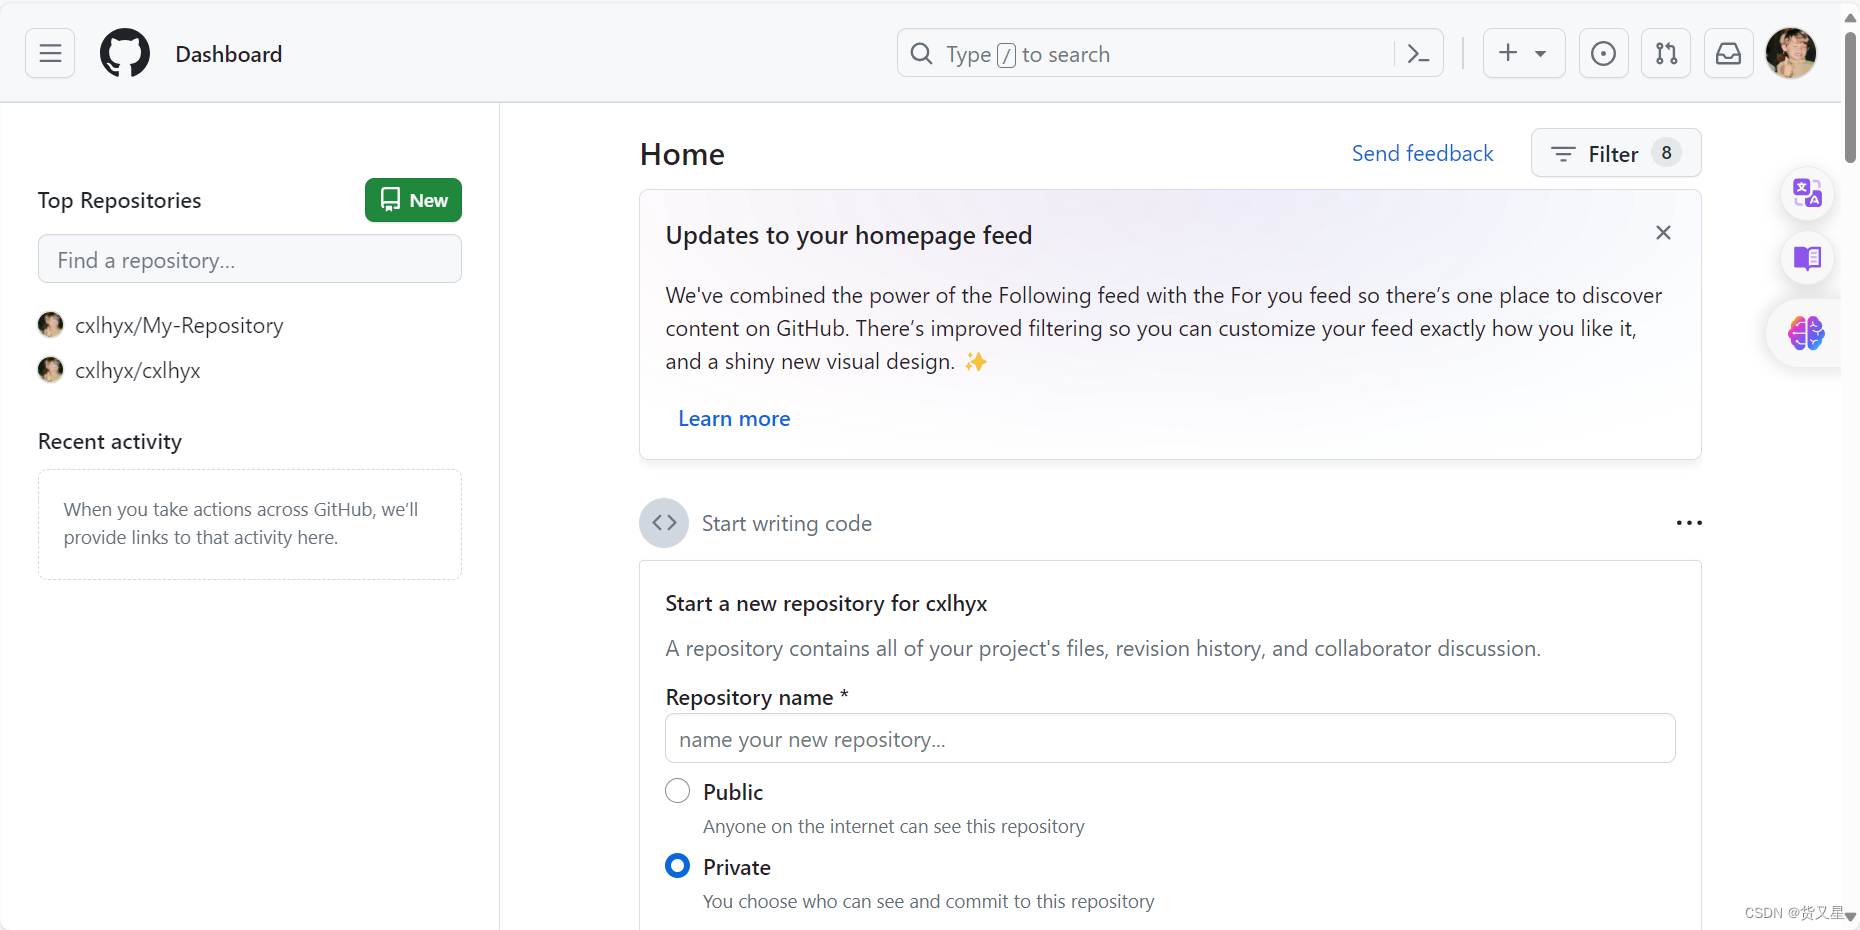Click the translate extension icon on right edge
This screenshot has height=930, width=1860.
1807,193
